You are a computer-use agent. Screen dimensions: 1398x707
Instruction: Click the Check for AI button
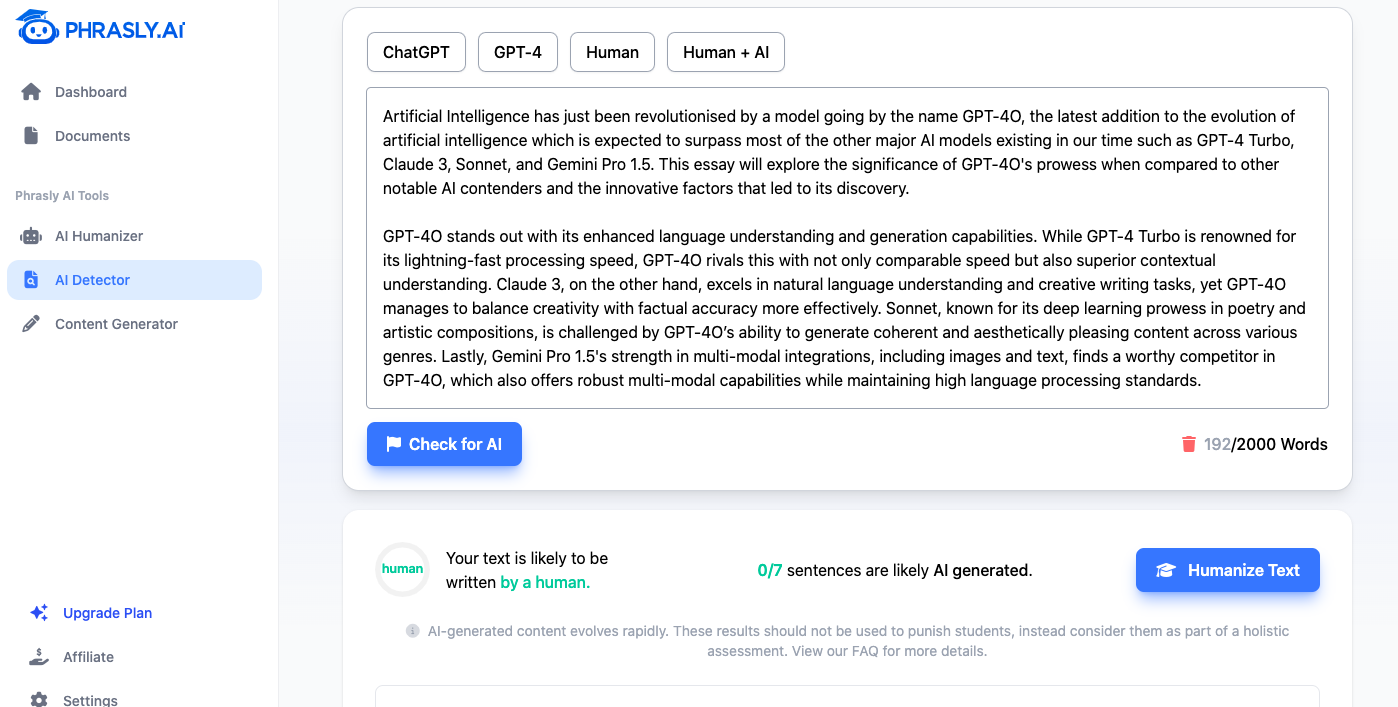pyautogui.click(x=444, y=443)
